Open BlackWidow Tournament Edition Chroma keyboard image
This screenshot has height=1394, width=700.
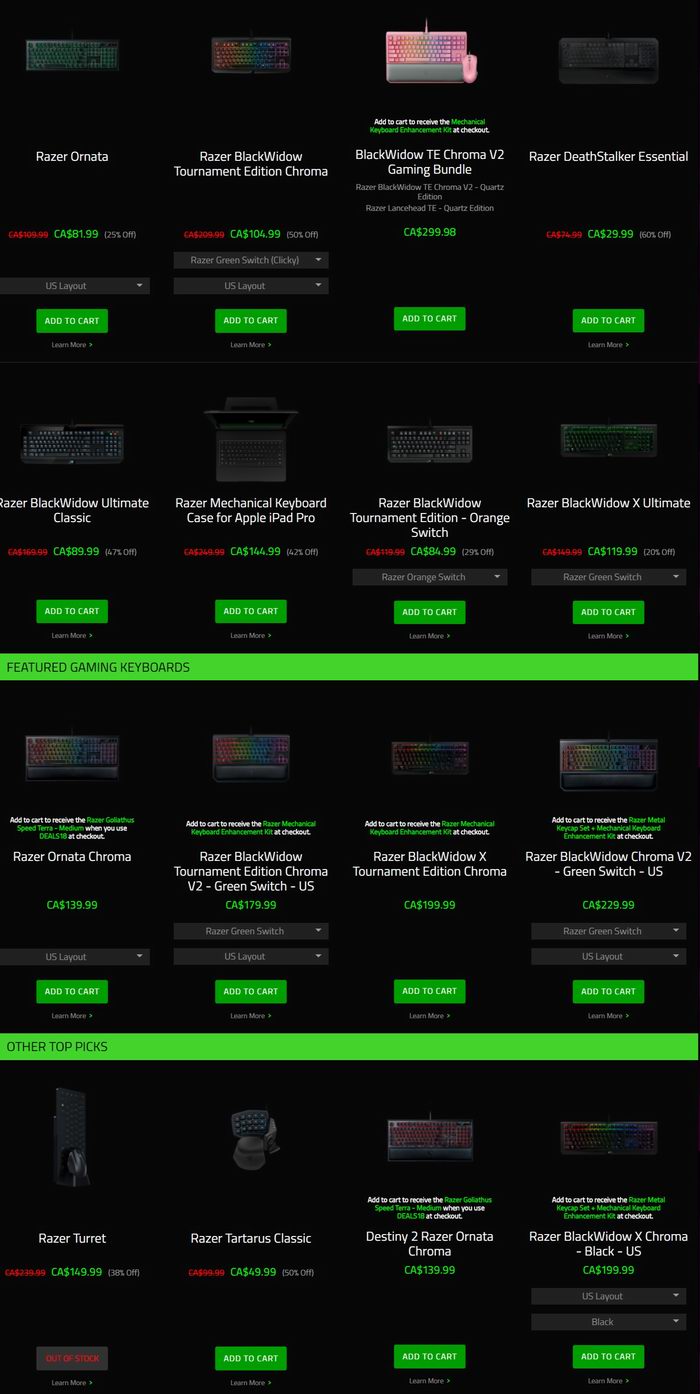pyautogui.click(x=251, y=55)
